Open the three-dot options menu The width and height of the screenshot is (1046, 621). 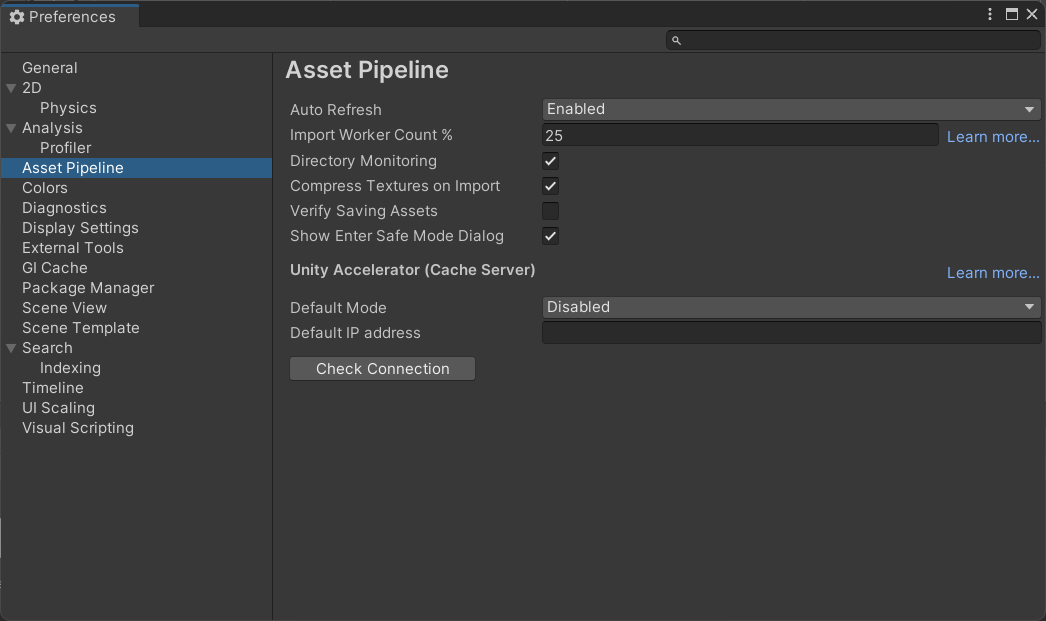click(x=990, y=14)
